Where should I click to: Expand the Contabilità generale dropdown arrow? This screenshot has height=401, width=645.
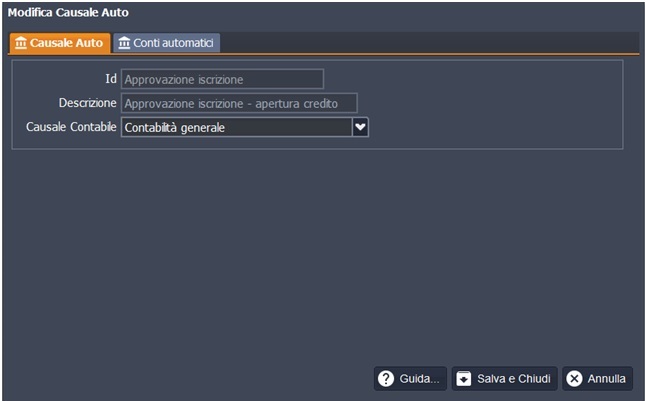(x=361, y=127)
